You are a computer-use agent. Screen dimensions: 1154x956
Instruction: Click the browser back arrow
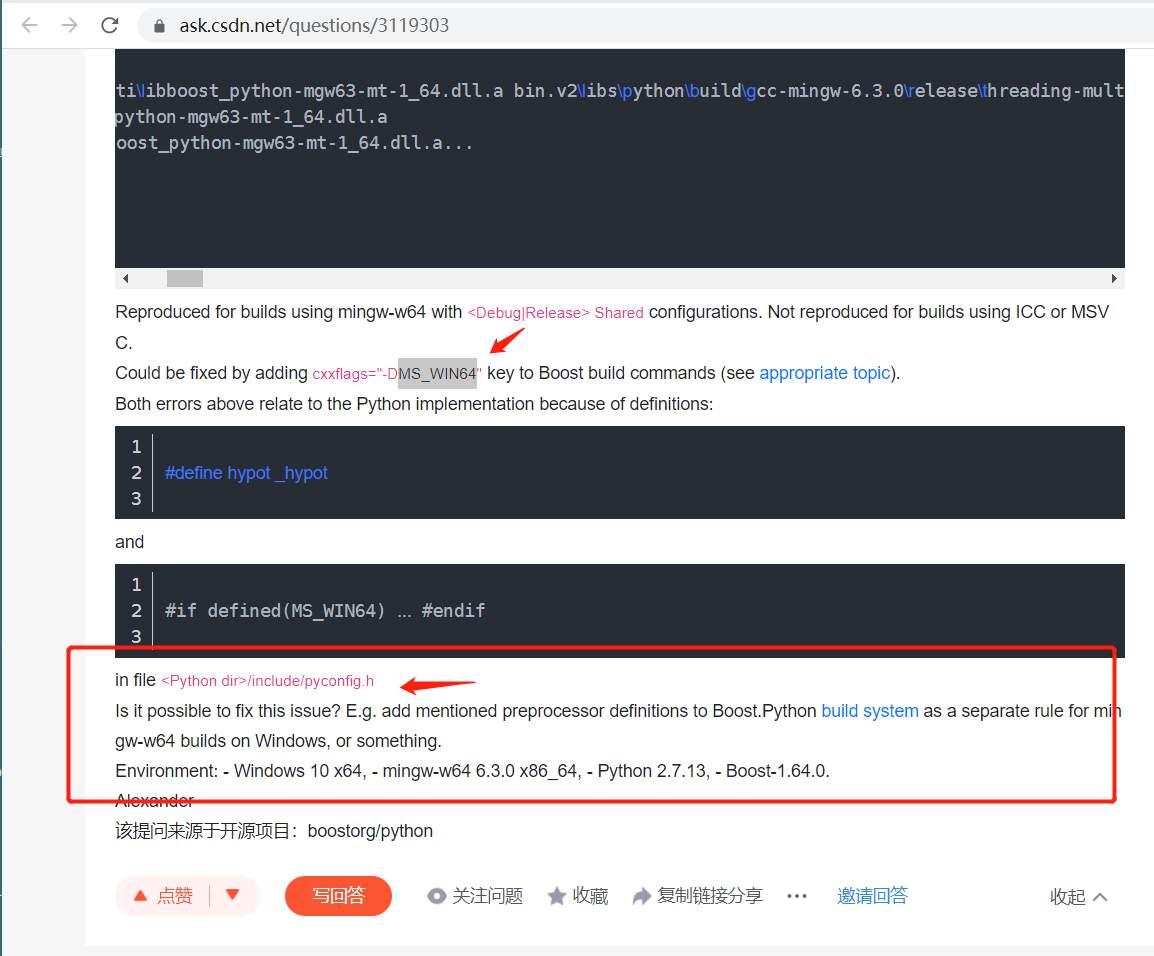coord(29,26)
